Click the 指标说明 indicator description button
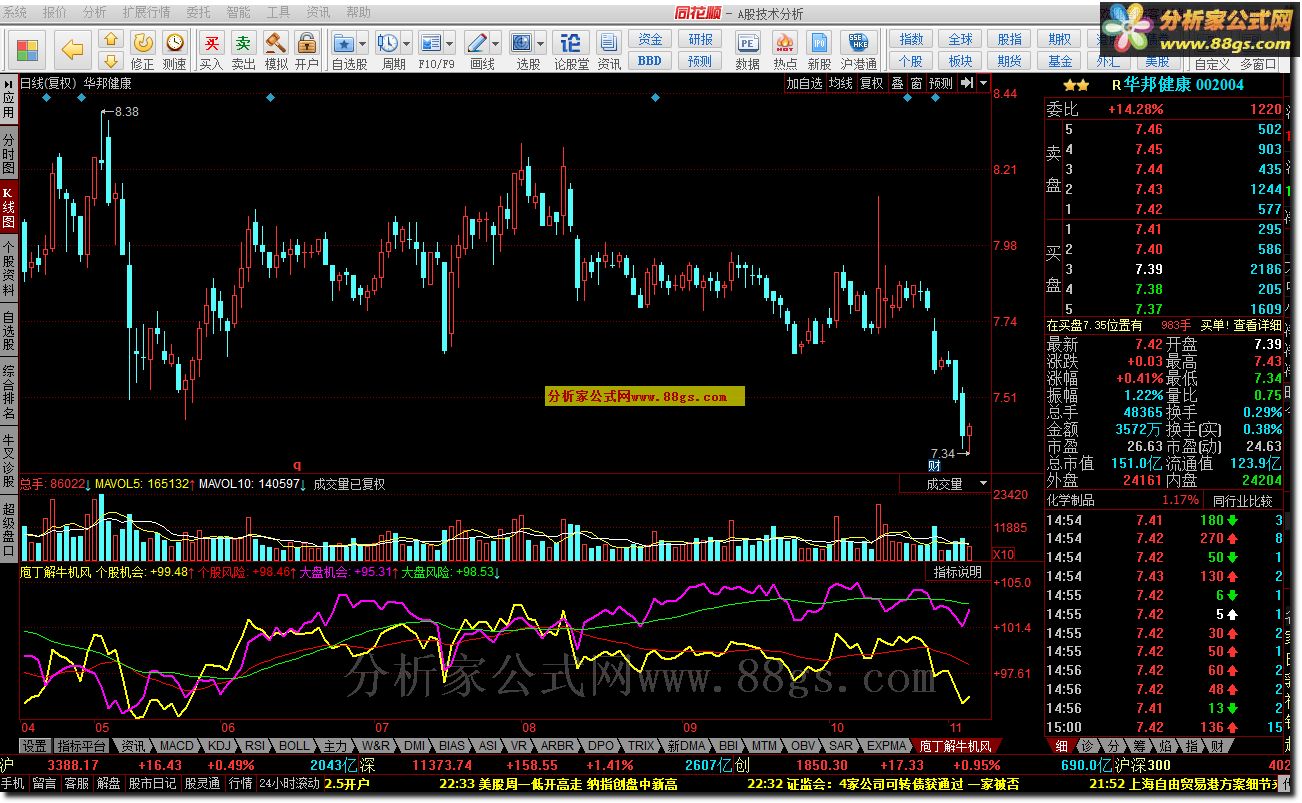This screenshot has height=803, width=1302. [957, 572]
